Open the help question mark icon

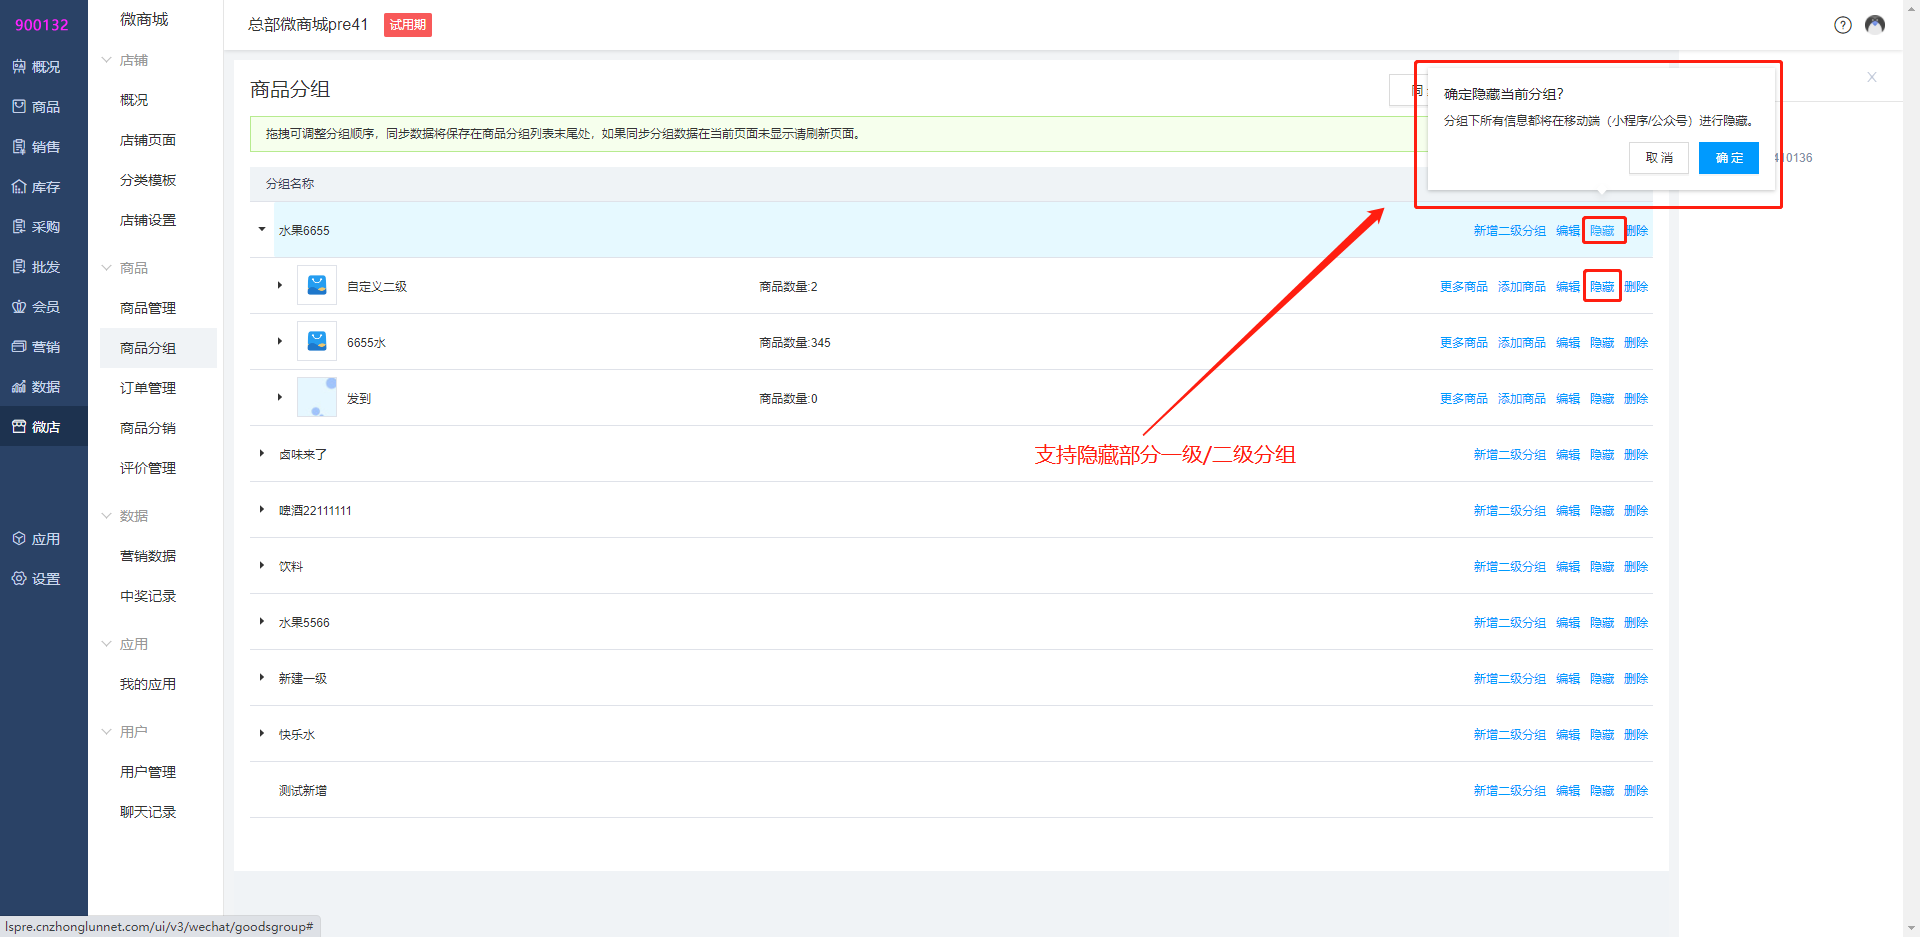(x=1842, y=25)
